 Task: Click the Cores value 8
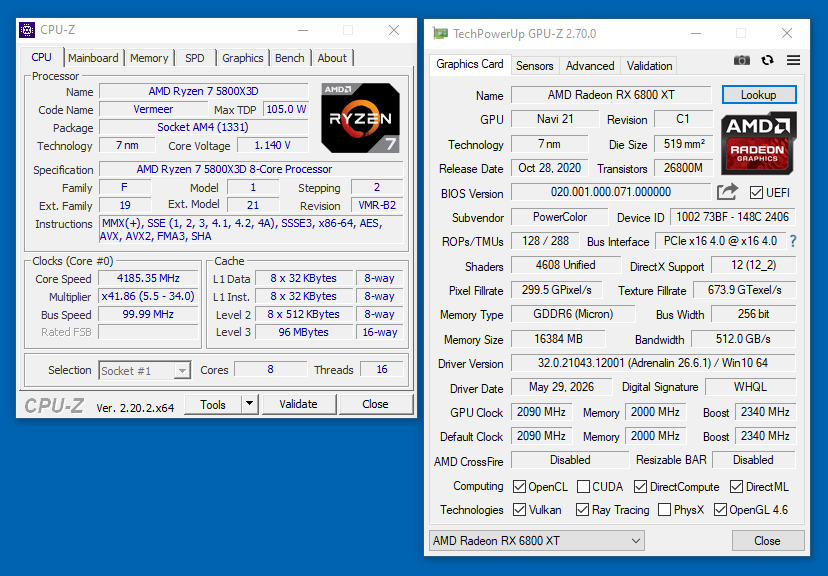(x=270, y=370)
